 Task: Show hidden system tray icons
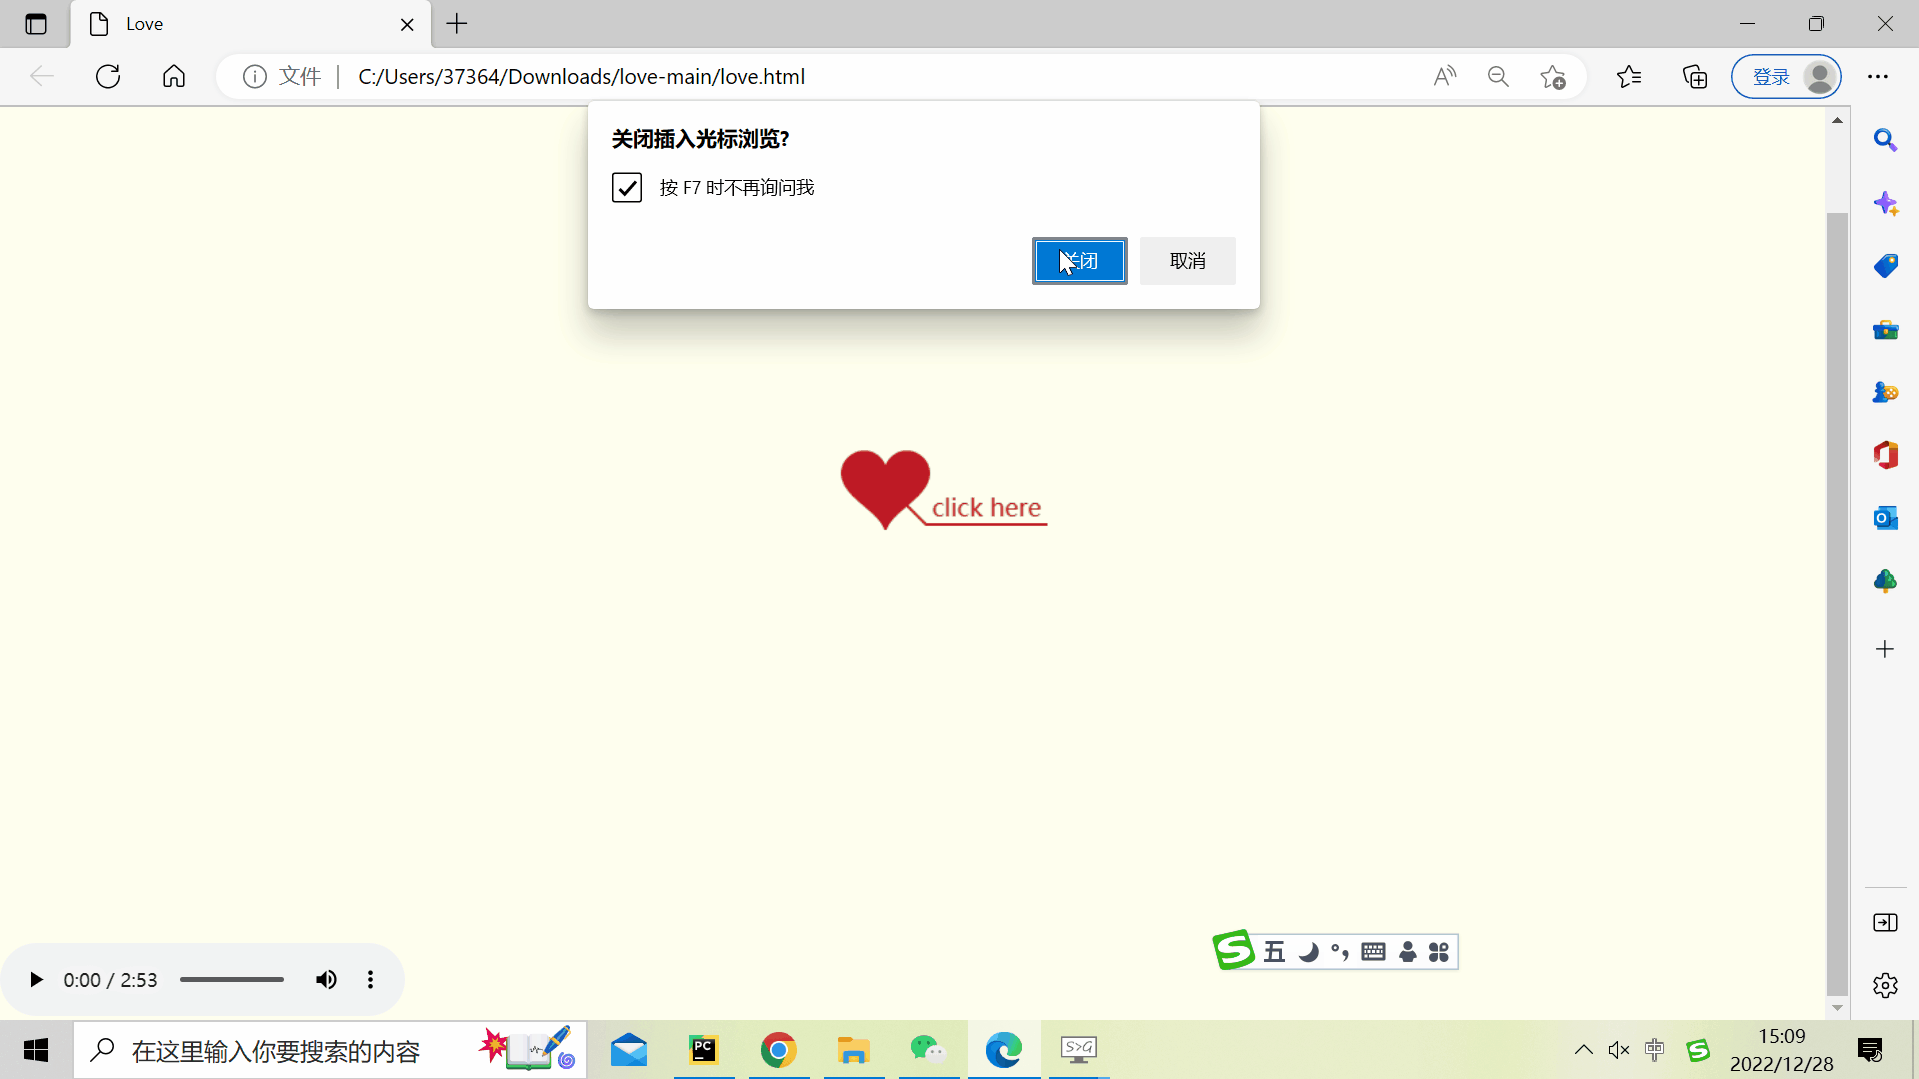1584,1050
